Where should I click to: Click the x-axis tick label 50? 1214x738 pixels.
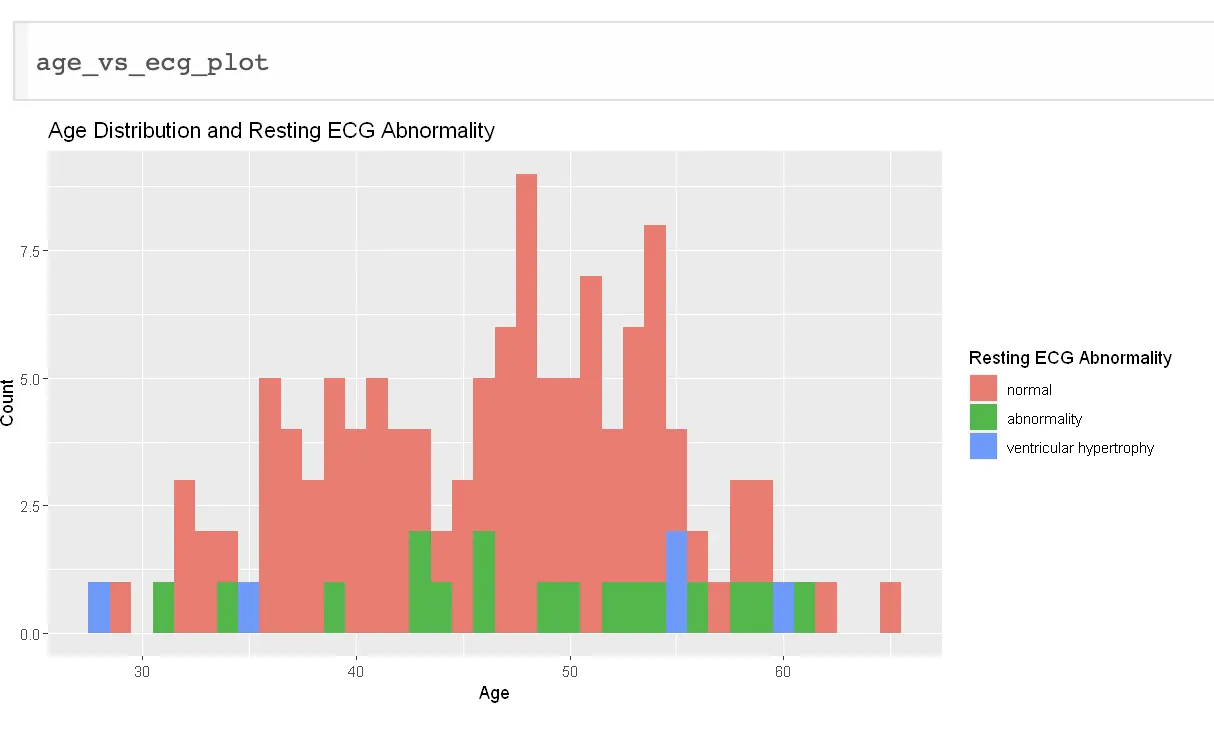coord(569,670)
